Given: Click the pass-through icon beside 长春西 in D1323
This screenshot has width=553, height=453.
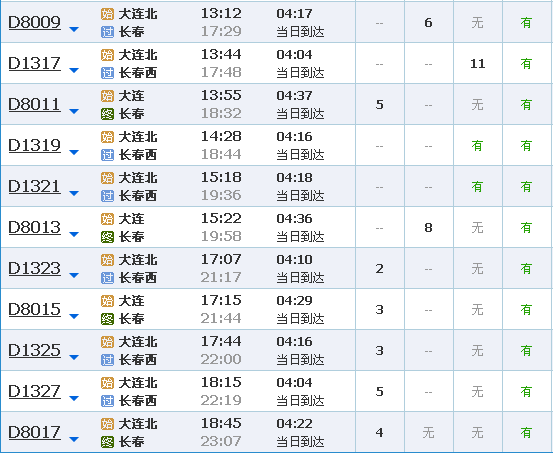Looking at the screenshot, I should 107,278.
